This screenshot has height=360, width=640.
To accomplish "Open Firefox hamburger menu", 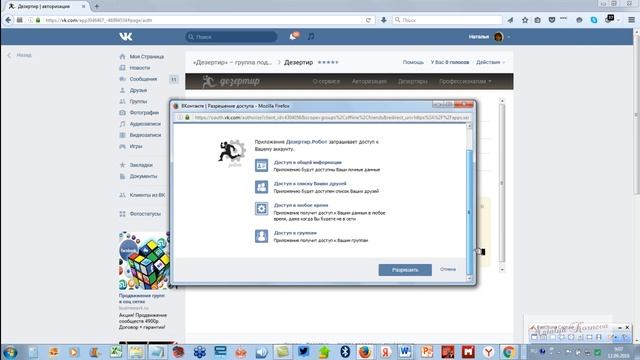I will point(631,20).
